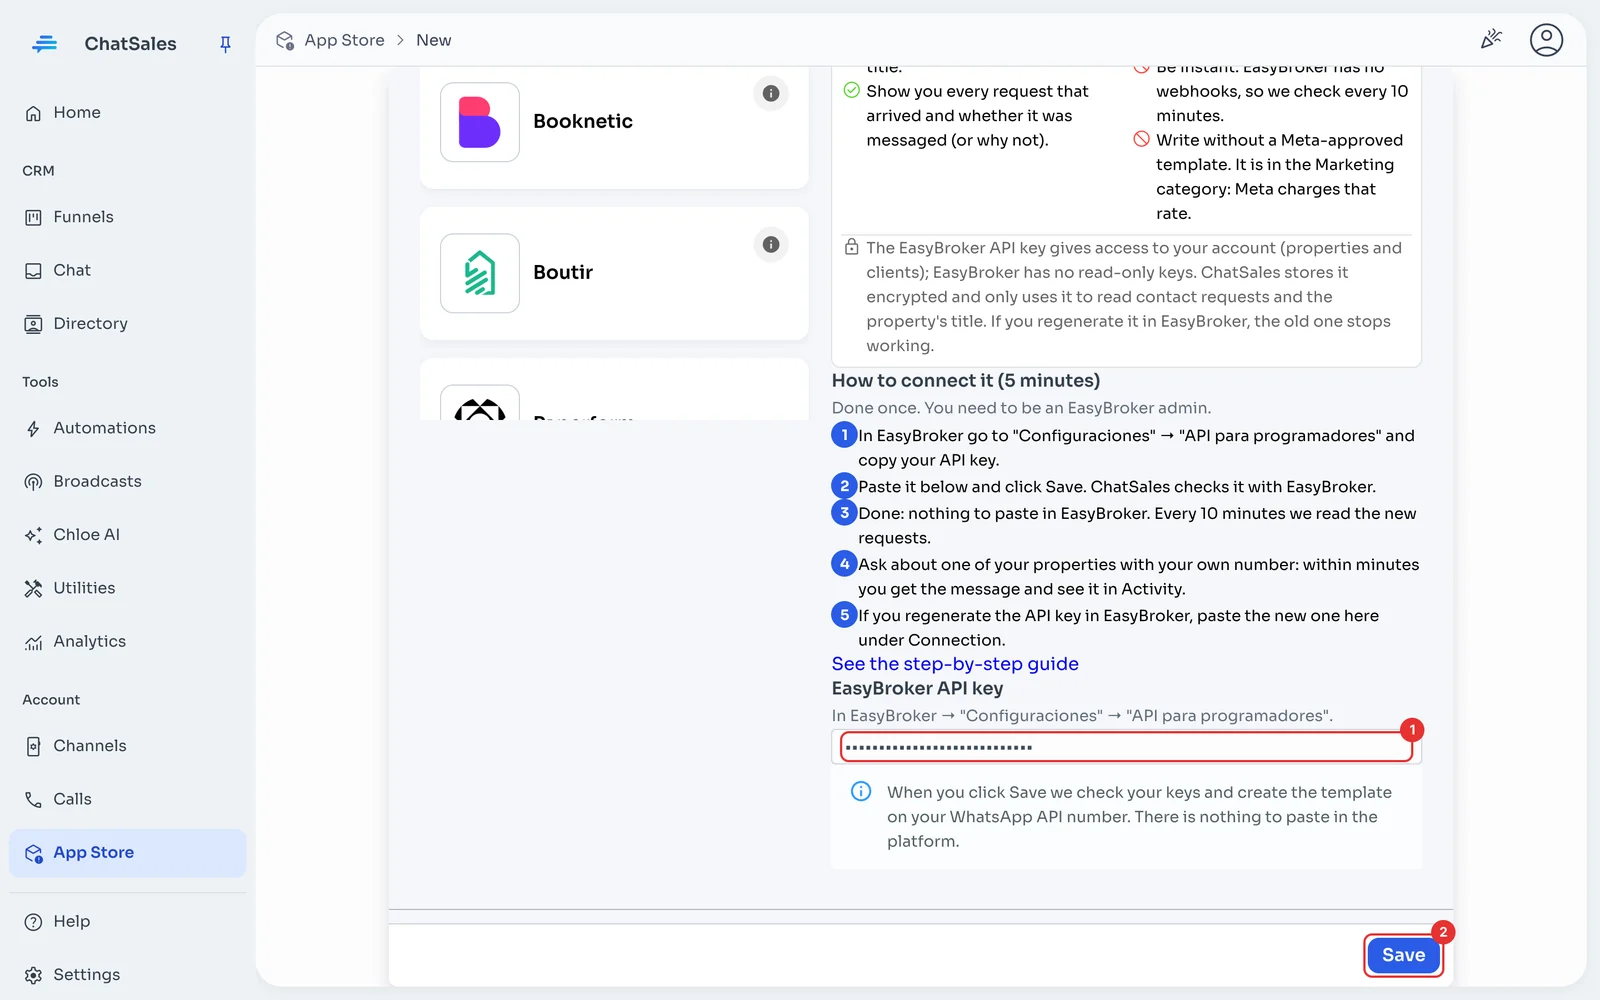Viewport: 1600px width, 1000px height.
Task: Click the 'EasyBroker API key' label
Action: click(x=917, y=688)
